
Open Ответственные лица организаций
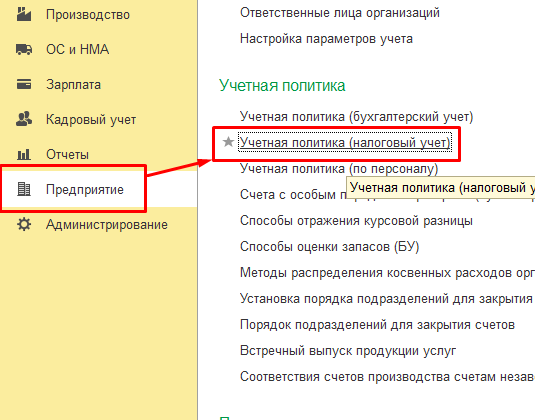click(339, 13)
